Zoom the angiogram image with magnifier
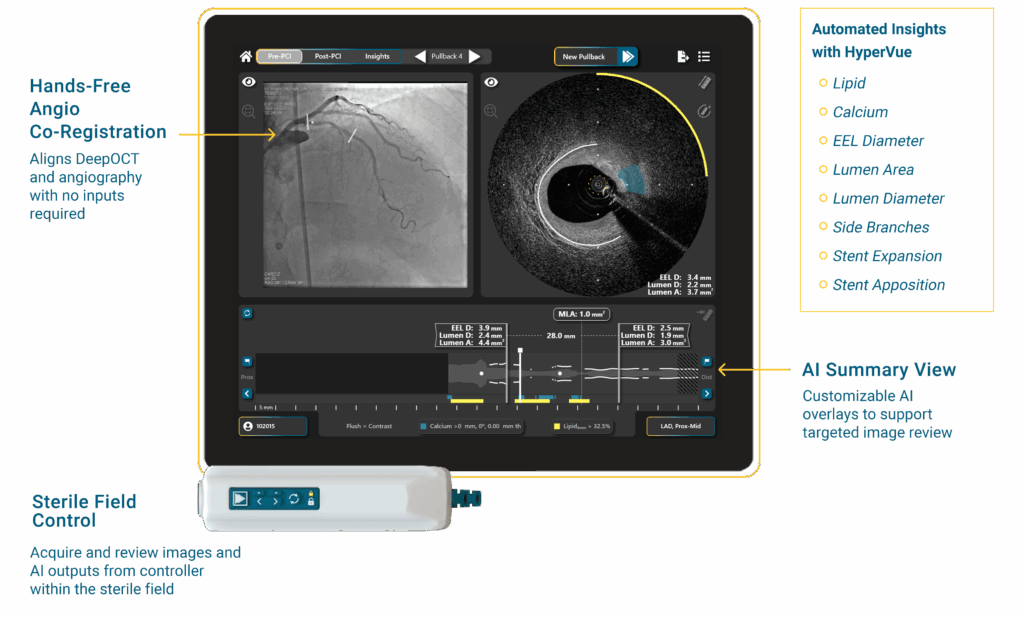This screenshot has width=1024, height=617. coord(248,111)
